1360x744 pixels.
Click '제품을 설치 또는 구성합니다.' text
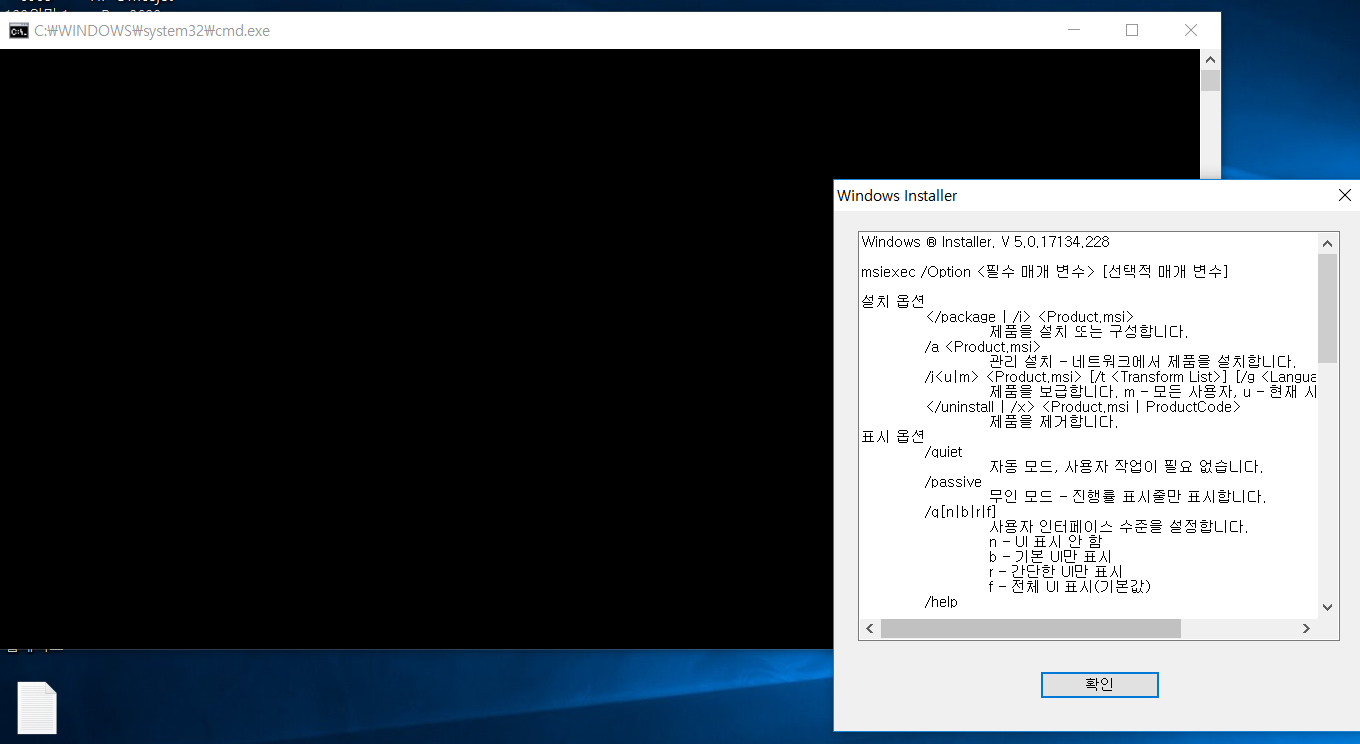click(x=1089, y=332)
